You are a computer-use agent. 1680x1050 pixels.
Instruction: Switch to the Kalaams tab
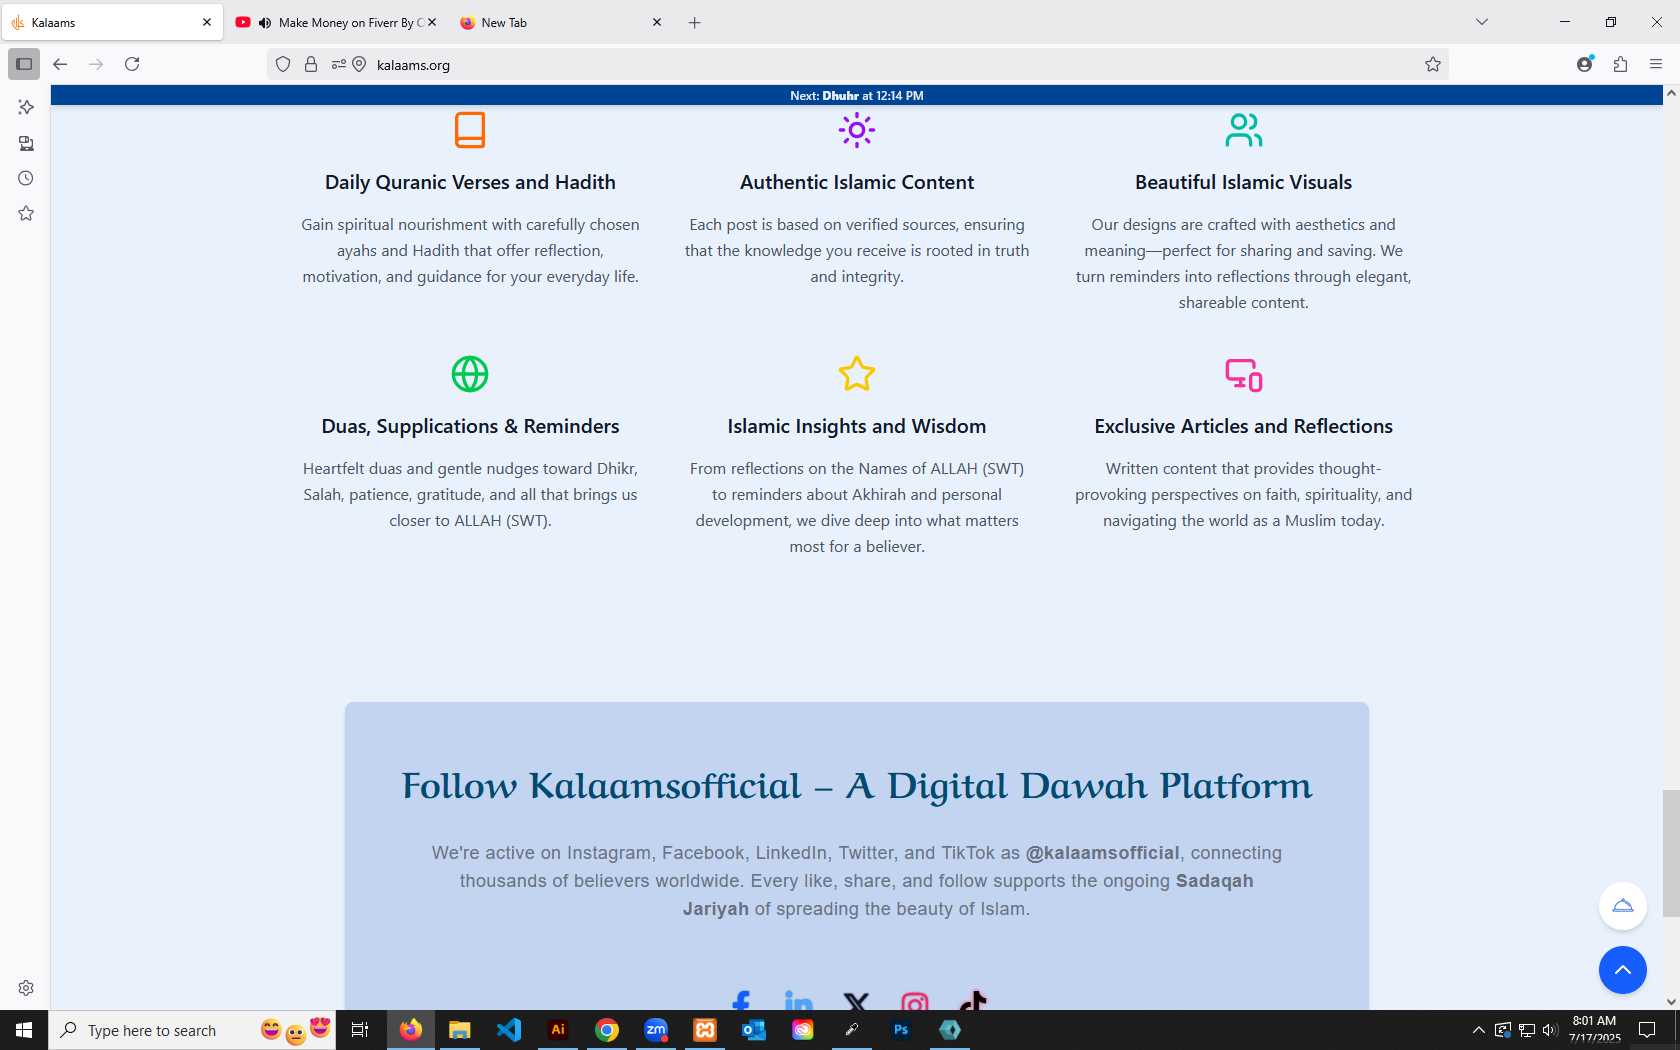pos(112,22)
